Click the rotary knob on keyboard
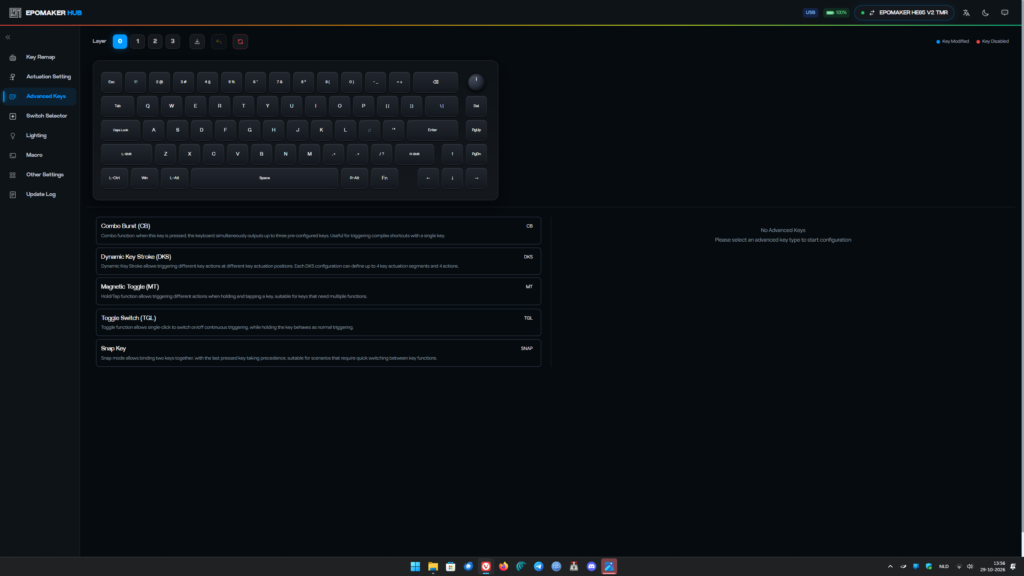Screen dimensions: 1024x576 [476, 82]
